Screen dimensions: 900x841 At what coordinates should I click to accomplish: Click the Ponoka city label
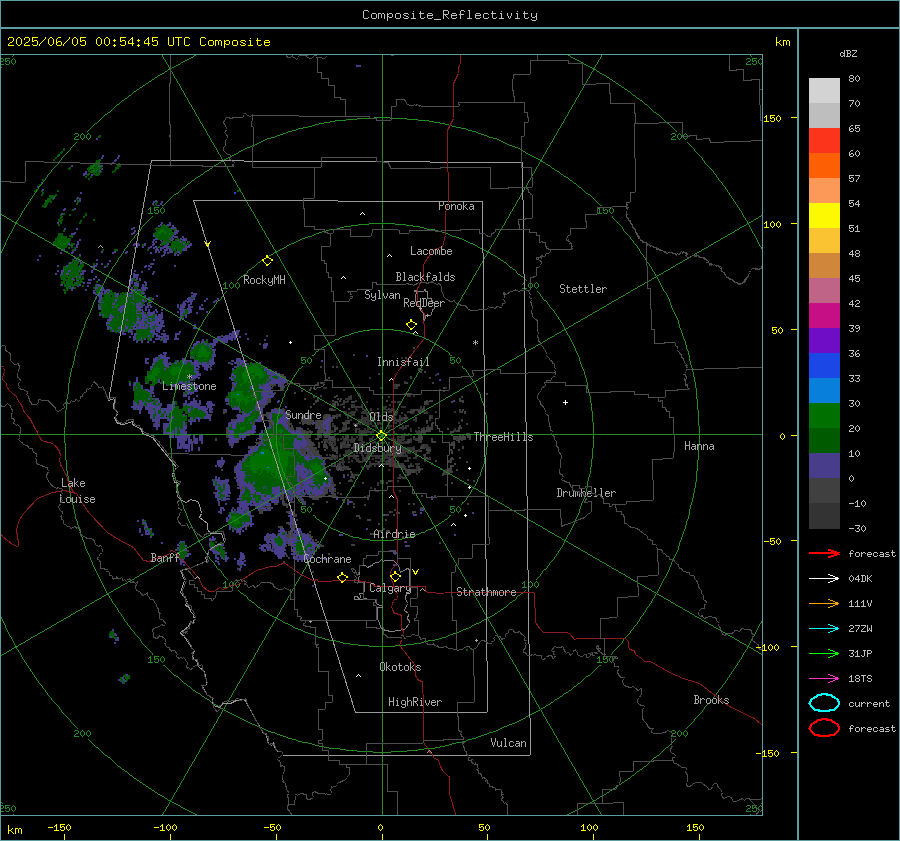pyautogui.click(x=456, y=206)
